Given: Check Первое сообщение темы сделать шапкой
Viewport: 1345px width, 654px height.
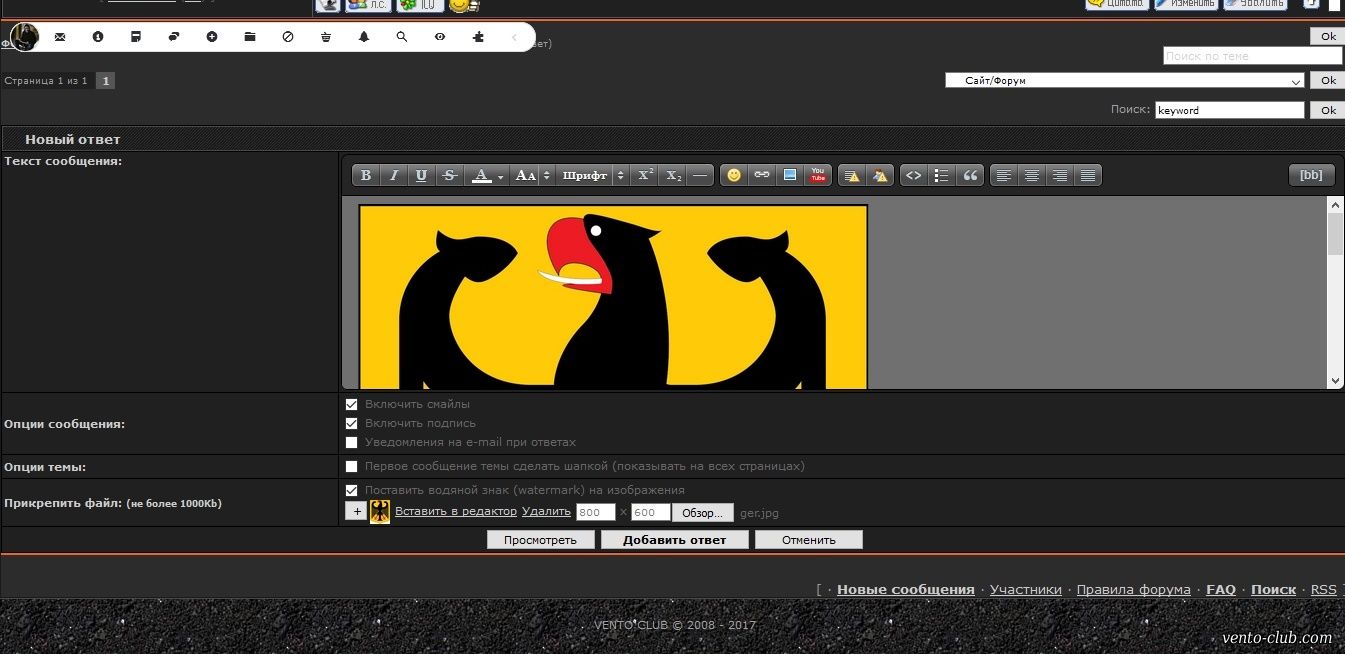Looking at the screenshot, I should coord(351,466).
